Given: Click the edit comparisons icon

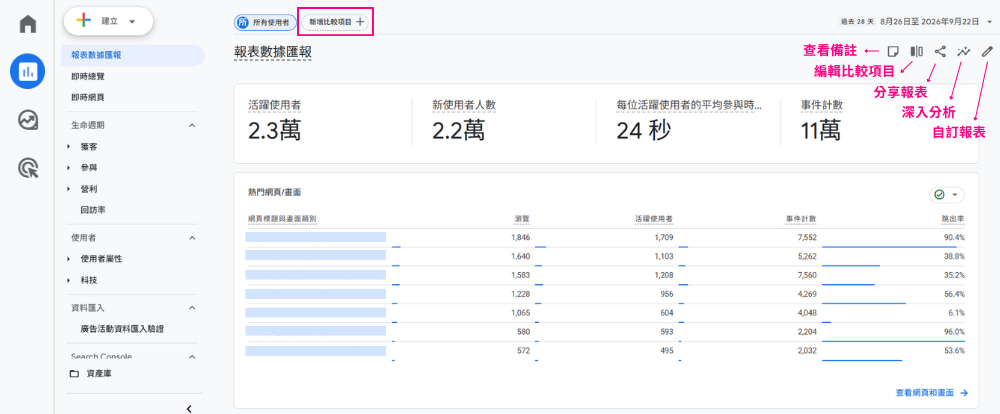Looking at the screenshot, I should [916, 52].
